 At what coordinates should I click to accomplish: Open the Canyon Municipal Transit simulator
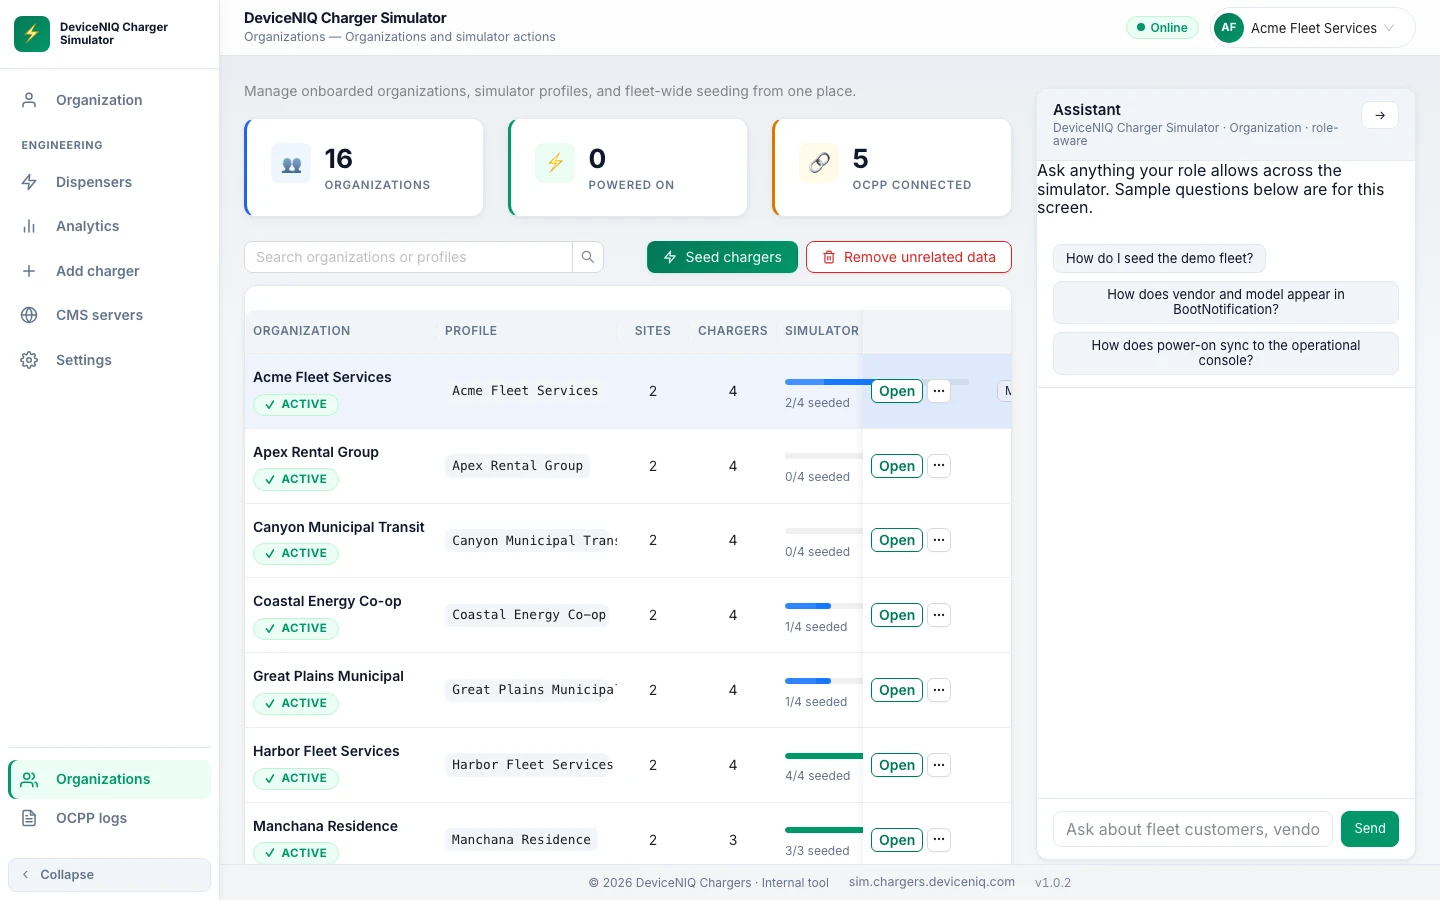(897, 540)
